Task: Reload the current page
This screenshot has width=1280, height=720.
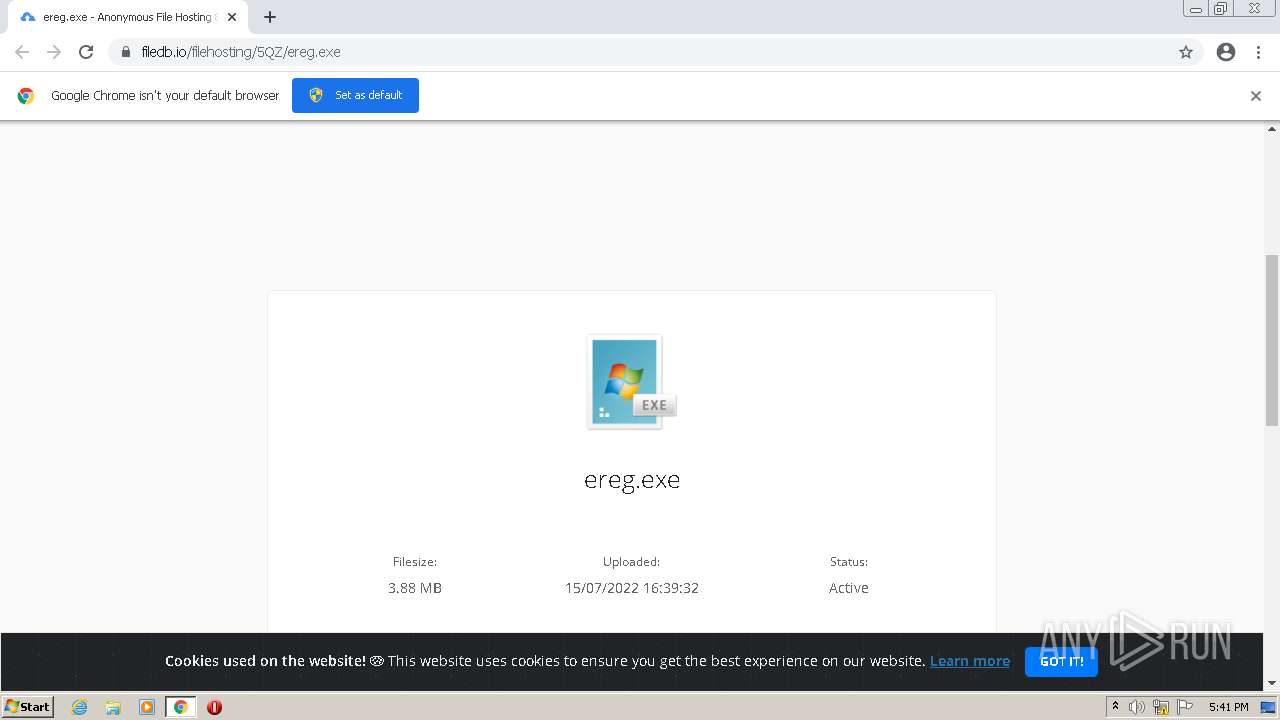Action: [86, 52]
